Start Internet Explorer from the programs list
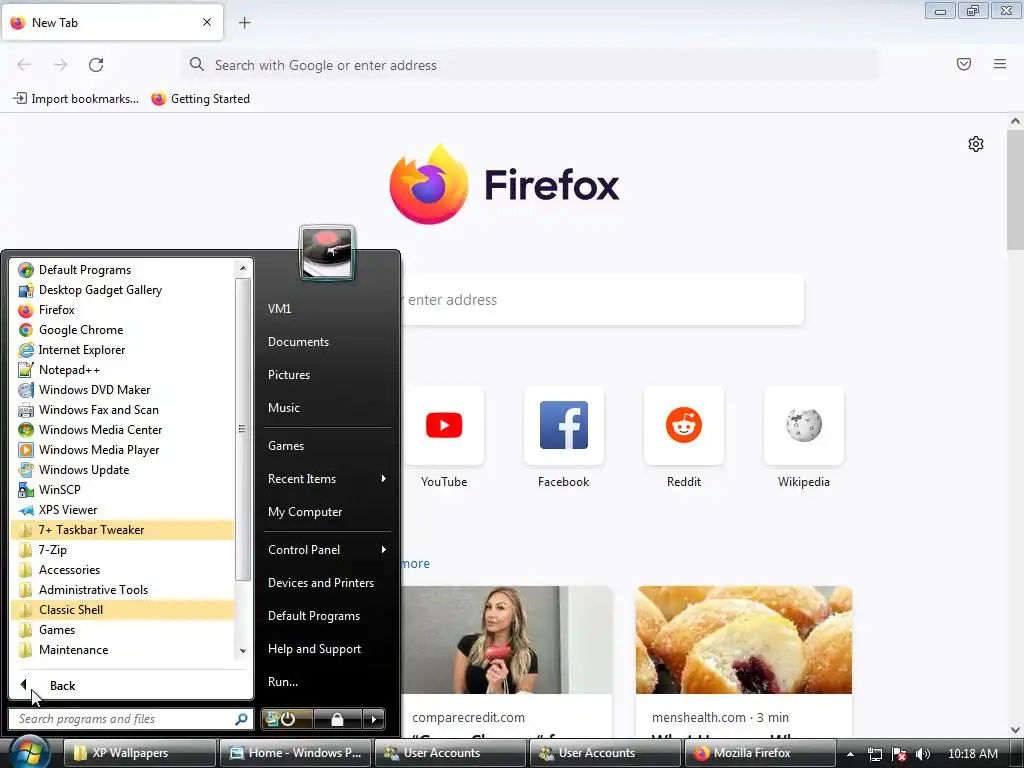Image resolution: width=1024 pixels, height=768 pixels. tap(122, 350)
